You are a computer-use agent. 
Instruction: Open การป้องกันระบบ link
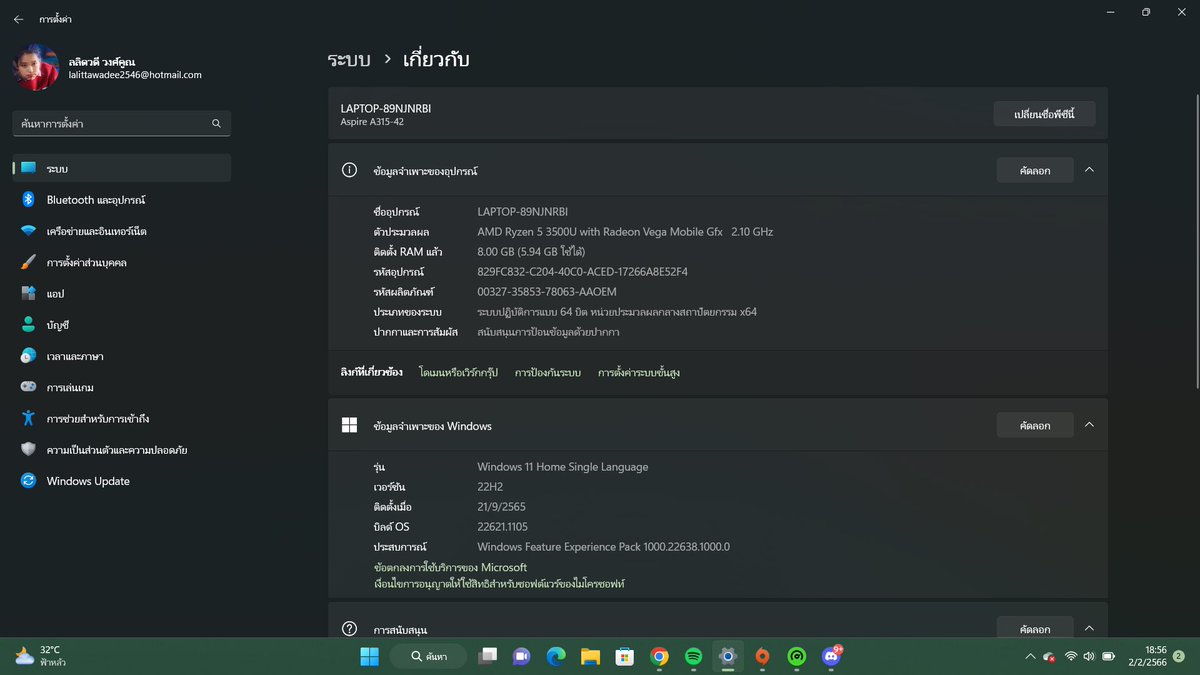point(547,372)
